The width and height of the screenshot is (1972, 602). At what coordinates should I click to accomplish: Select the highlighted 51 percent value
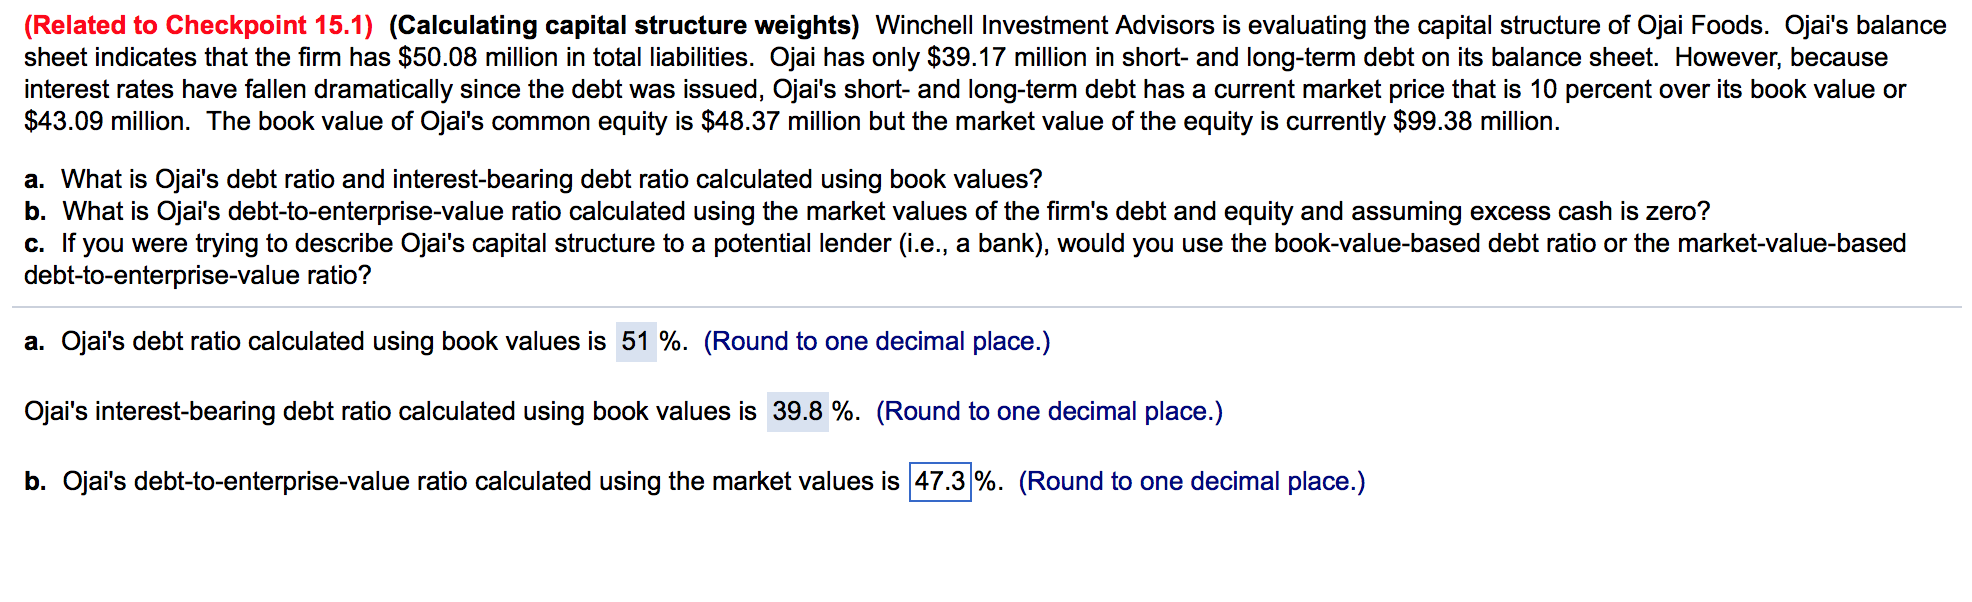tap(634, 341)
